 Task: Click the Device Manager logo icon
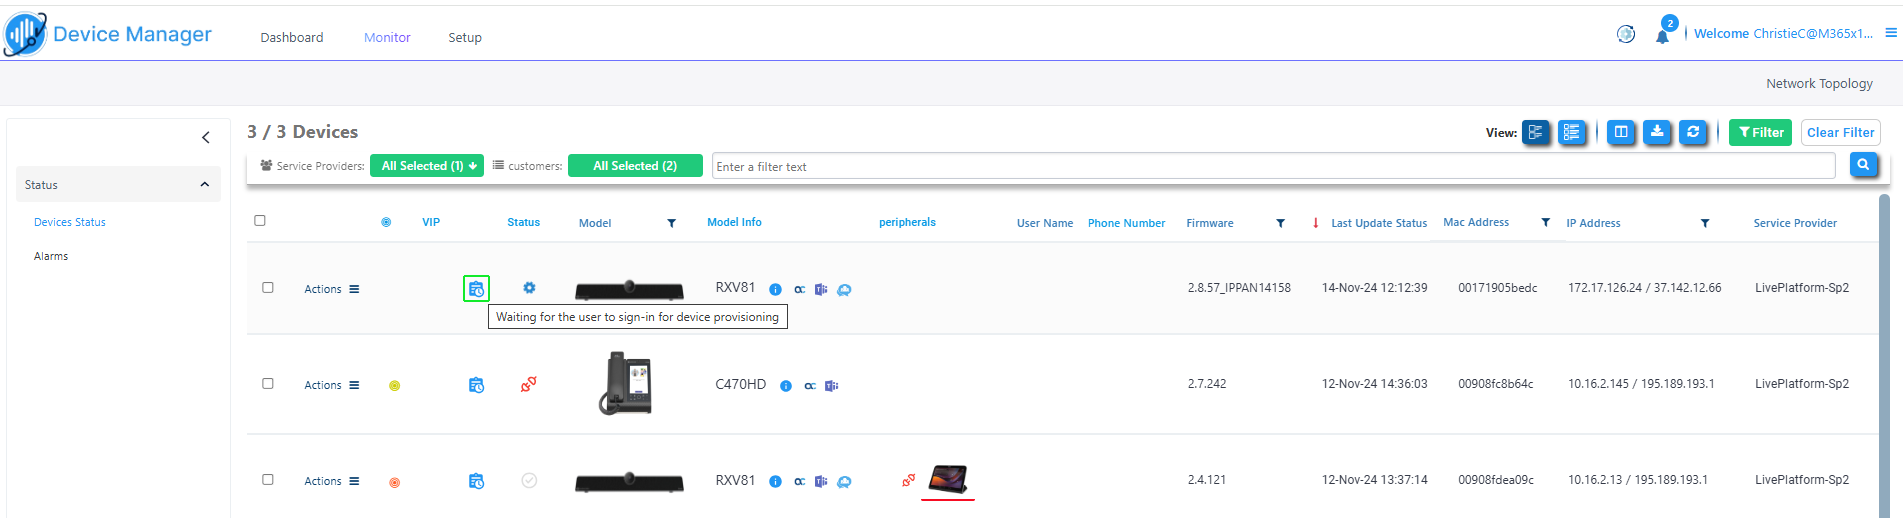(x=25, y=34)
